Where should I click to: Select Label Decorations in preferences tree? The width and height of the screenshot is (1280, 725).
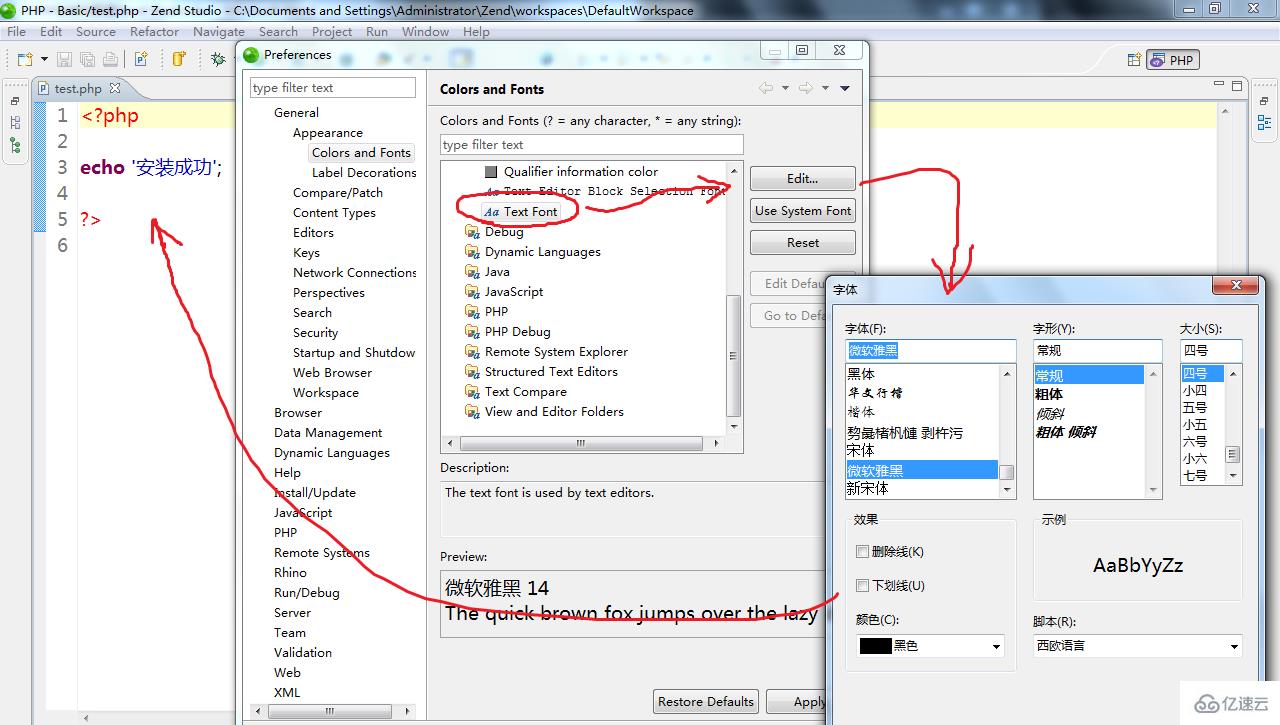363,172
